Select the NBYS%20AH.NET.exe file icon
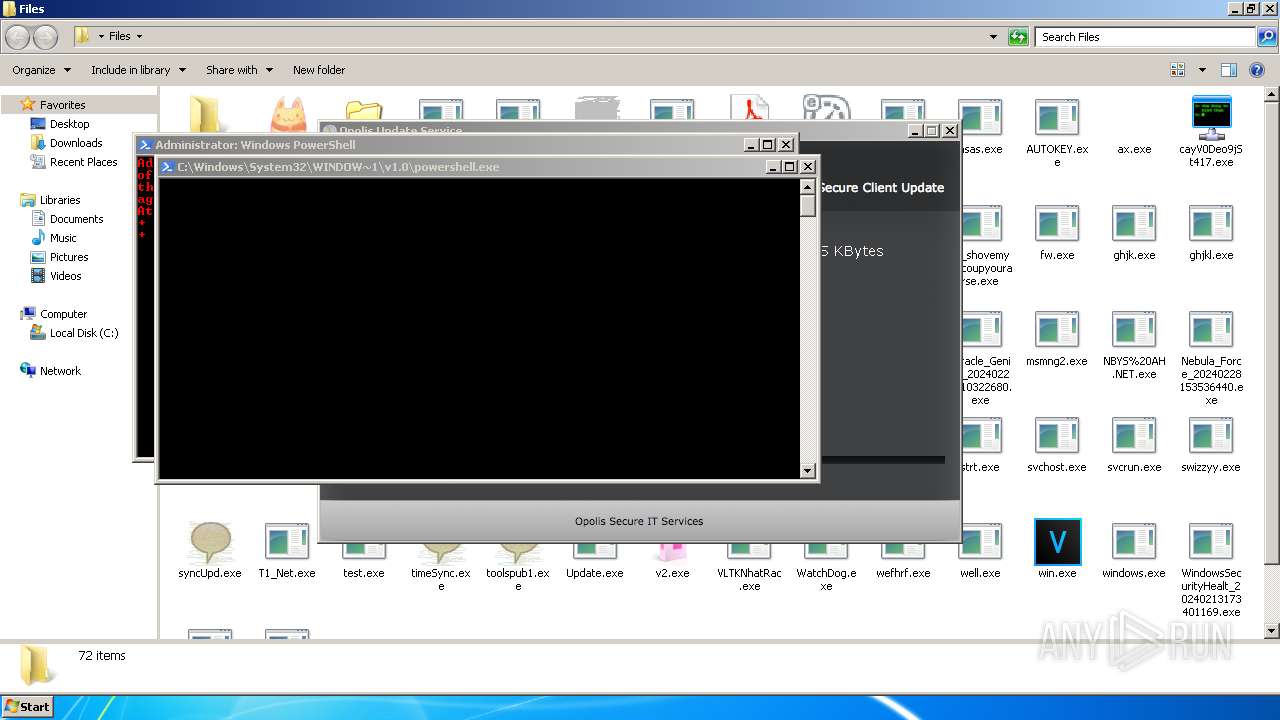This screenshot has height=720, width=1280. 1134,330
